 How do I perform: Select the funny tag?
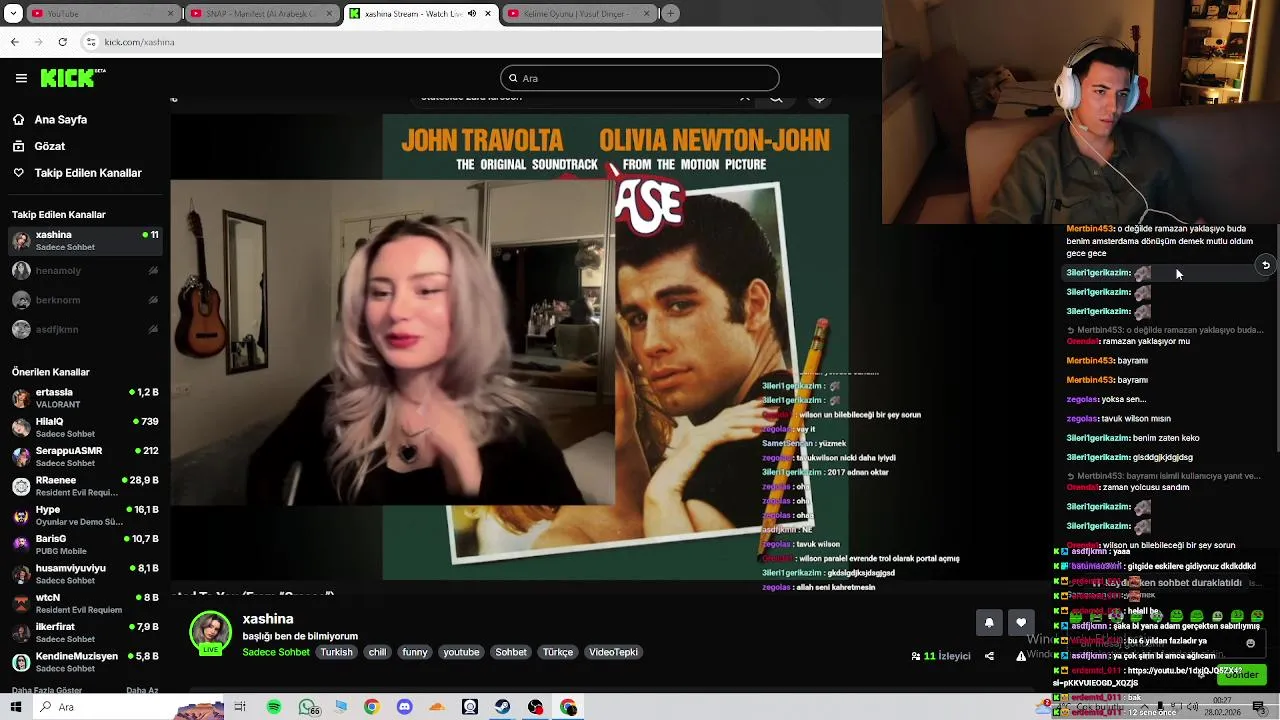(x=415, y=652)
